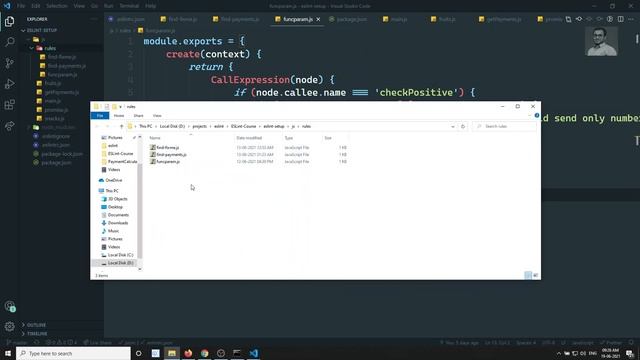Viewport: 640px width, 360px height.
Task: Click the open changes icon in the editor toolbar
Action: click(x=568, y=19)
